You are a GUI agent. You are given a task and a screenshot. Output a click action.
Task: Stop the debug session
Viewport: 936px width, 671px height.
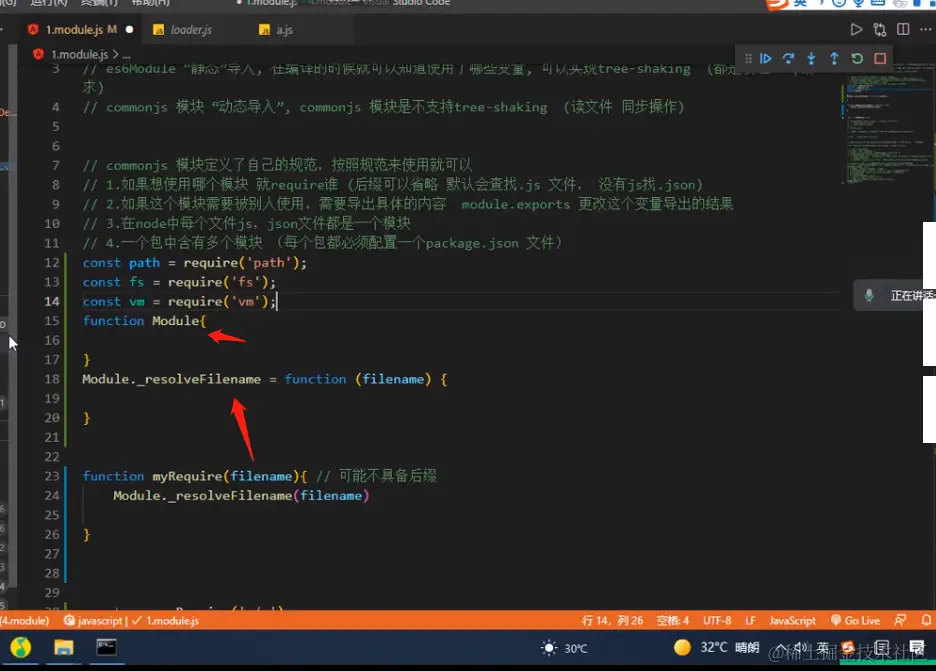pos(880,59)
